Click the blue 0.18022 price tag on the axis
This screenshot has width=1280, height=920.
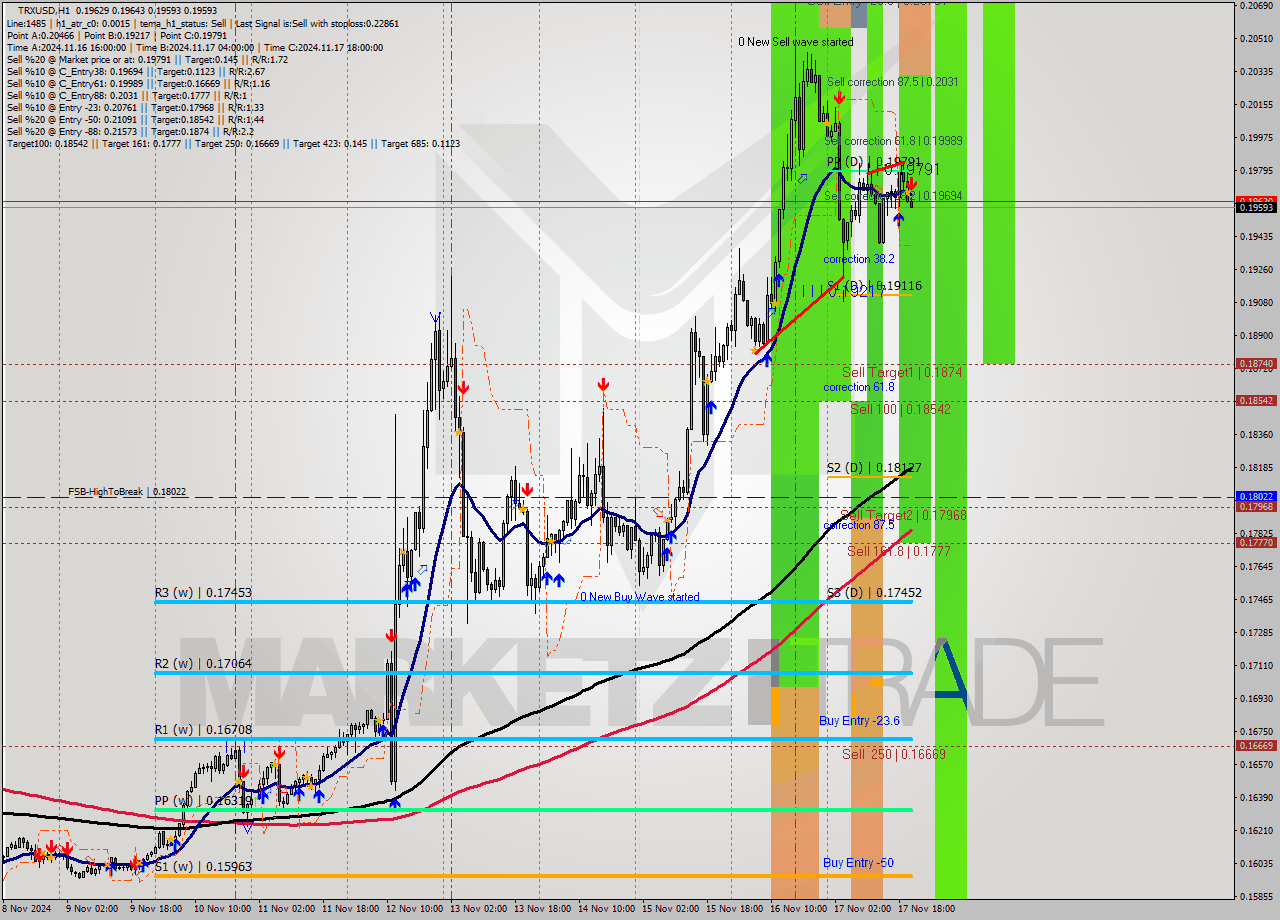(x=1256, y=496)
